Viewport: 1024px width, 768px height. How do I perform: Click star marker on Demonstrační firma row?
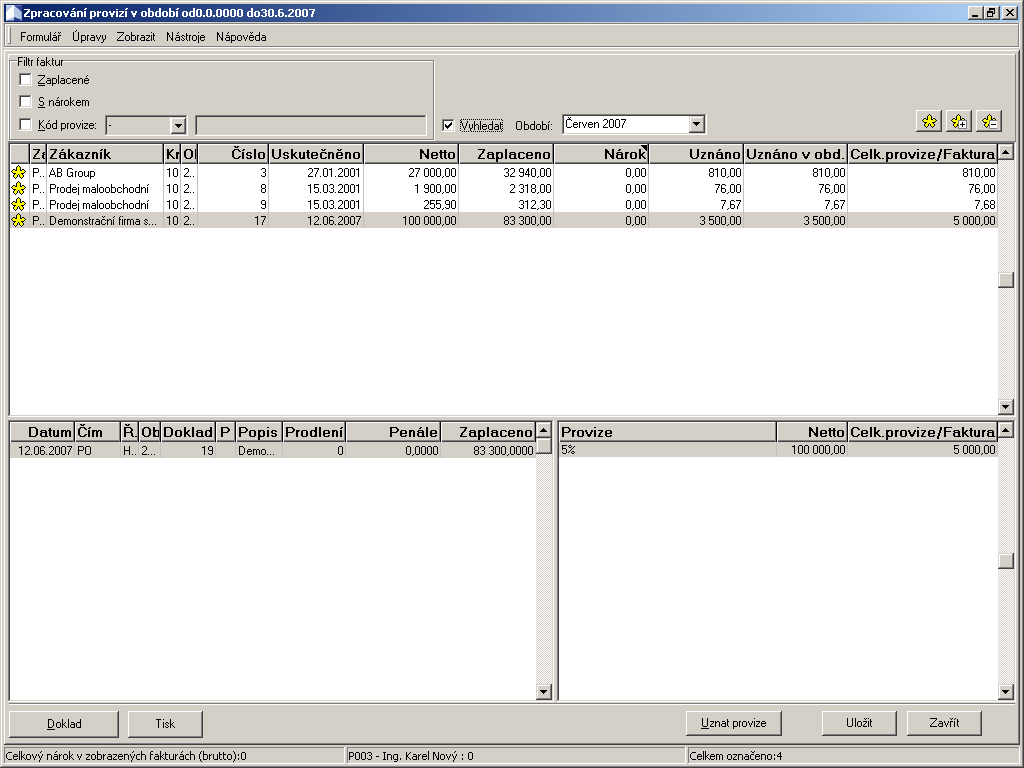coord(19,221)
